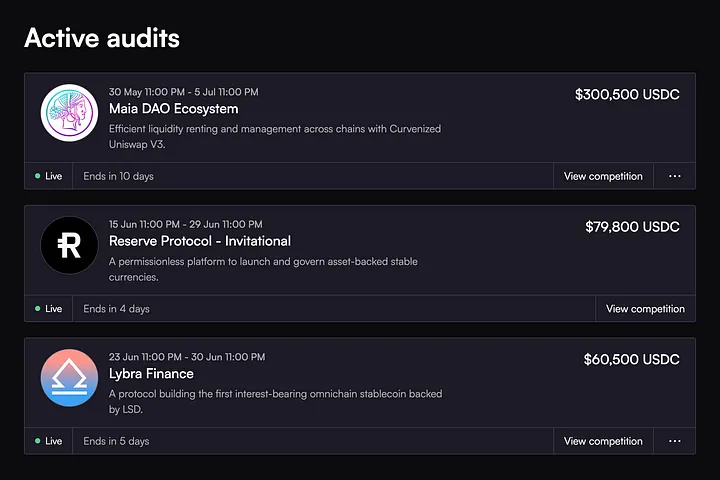Viewport: 720px width, 480px height.
Task: Click the Live status dot on Maia DAO
Action: [x=38, y=176]
